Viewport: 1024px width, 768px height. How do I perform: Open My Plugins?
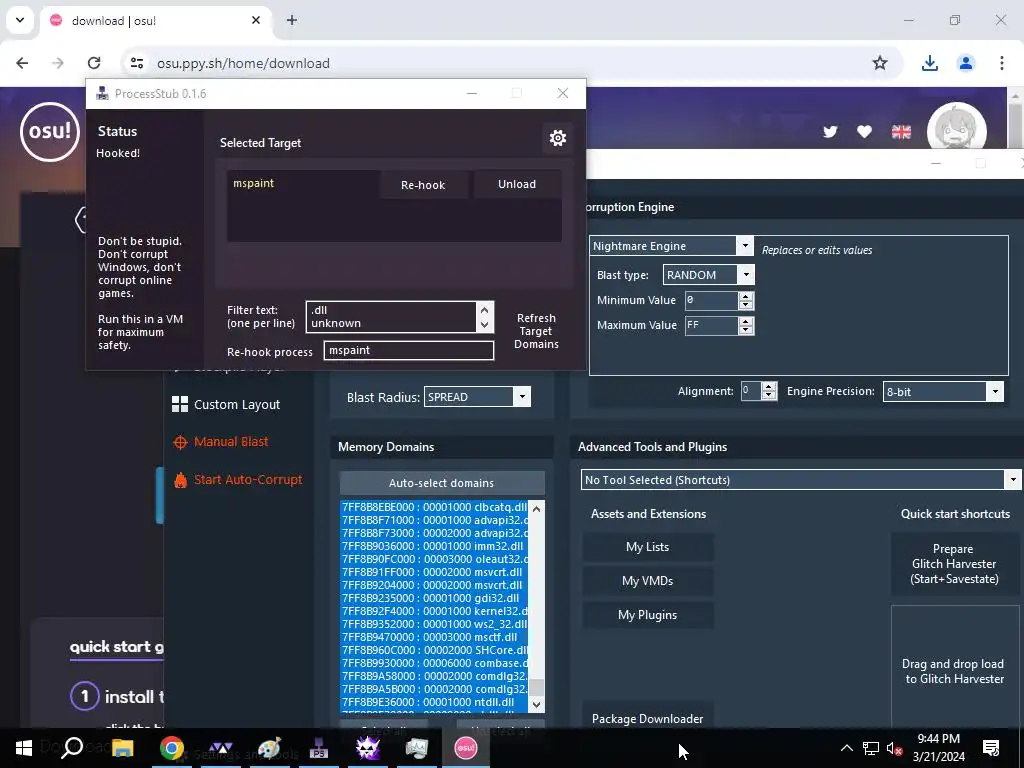(647, 615)
